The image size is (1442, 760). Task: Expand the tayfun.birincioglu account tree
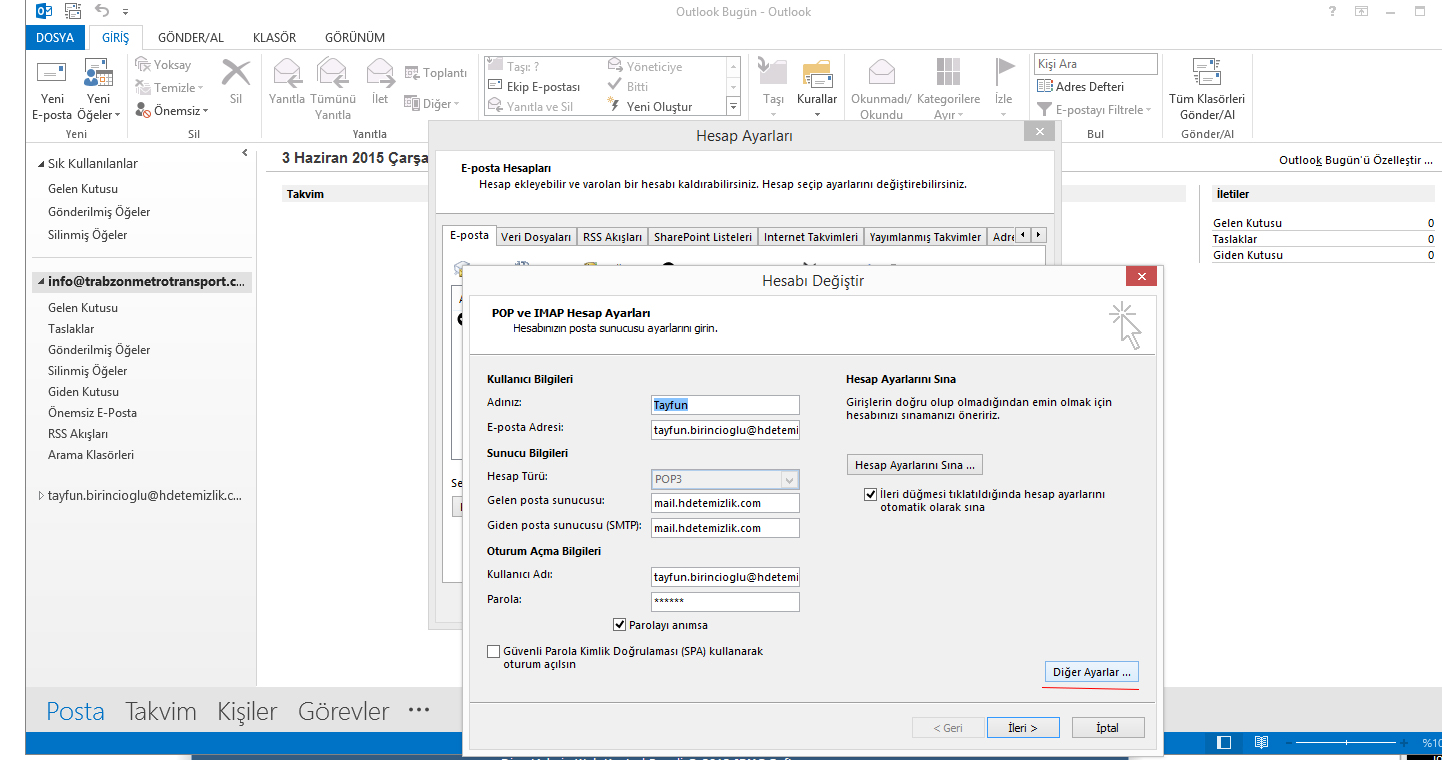click(41, 496)
